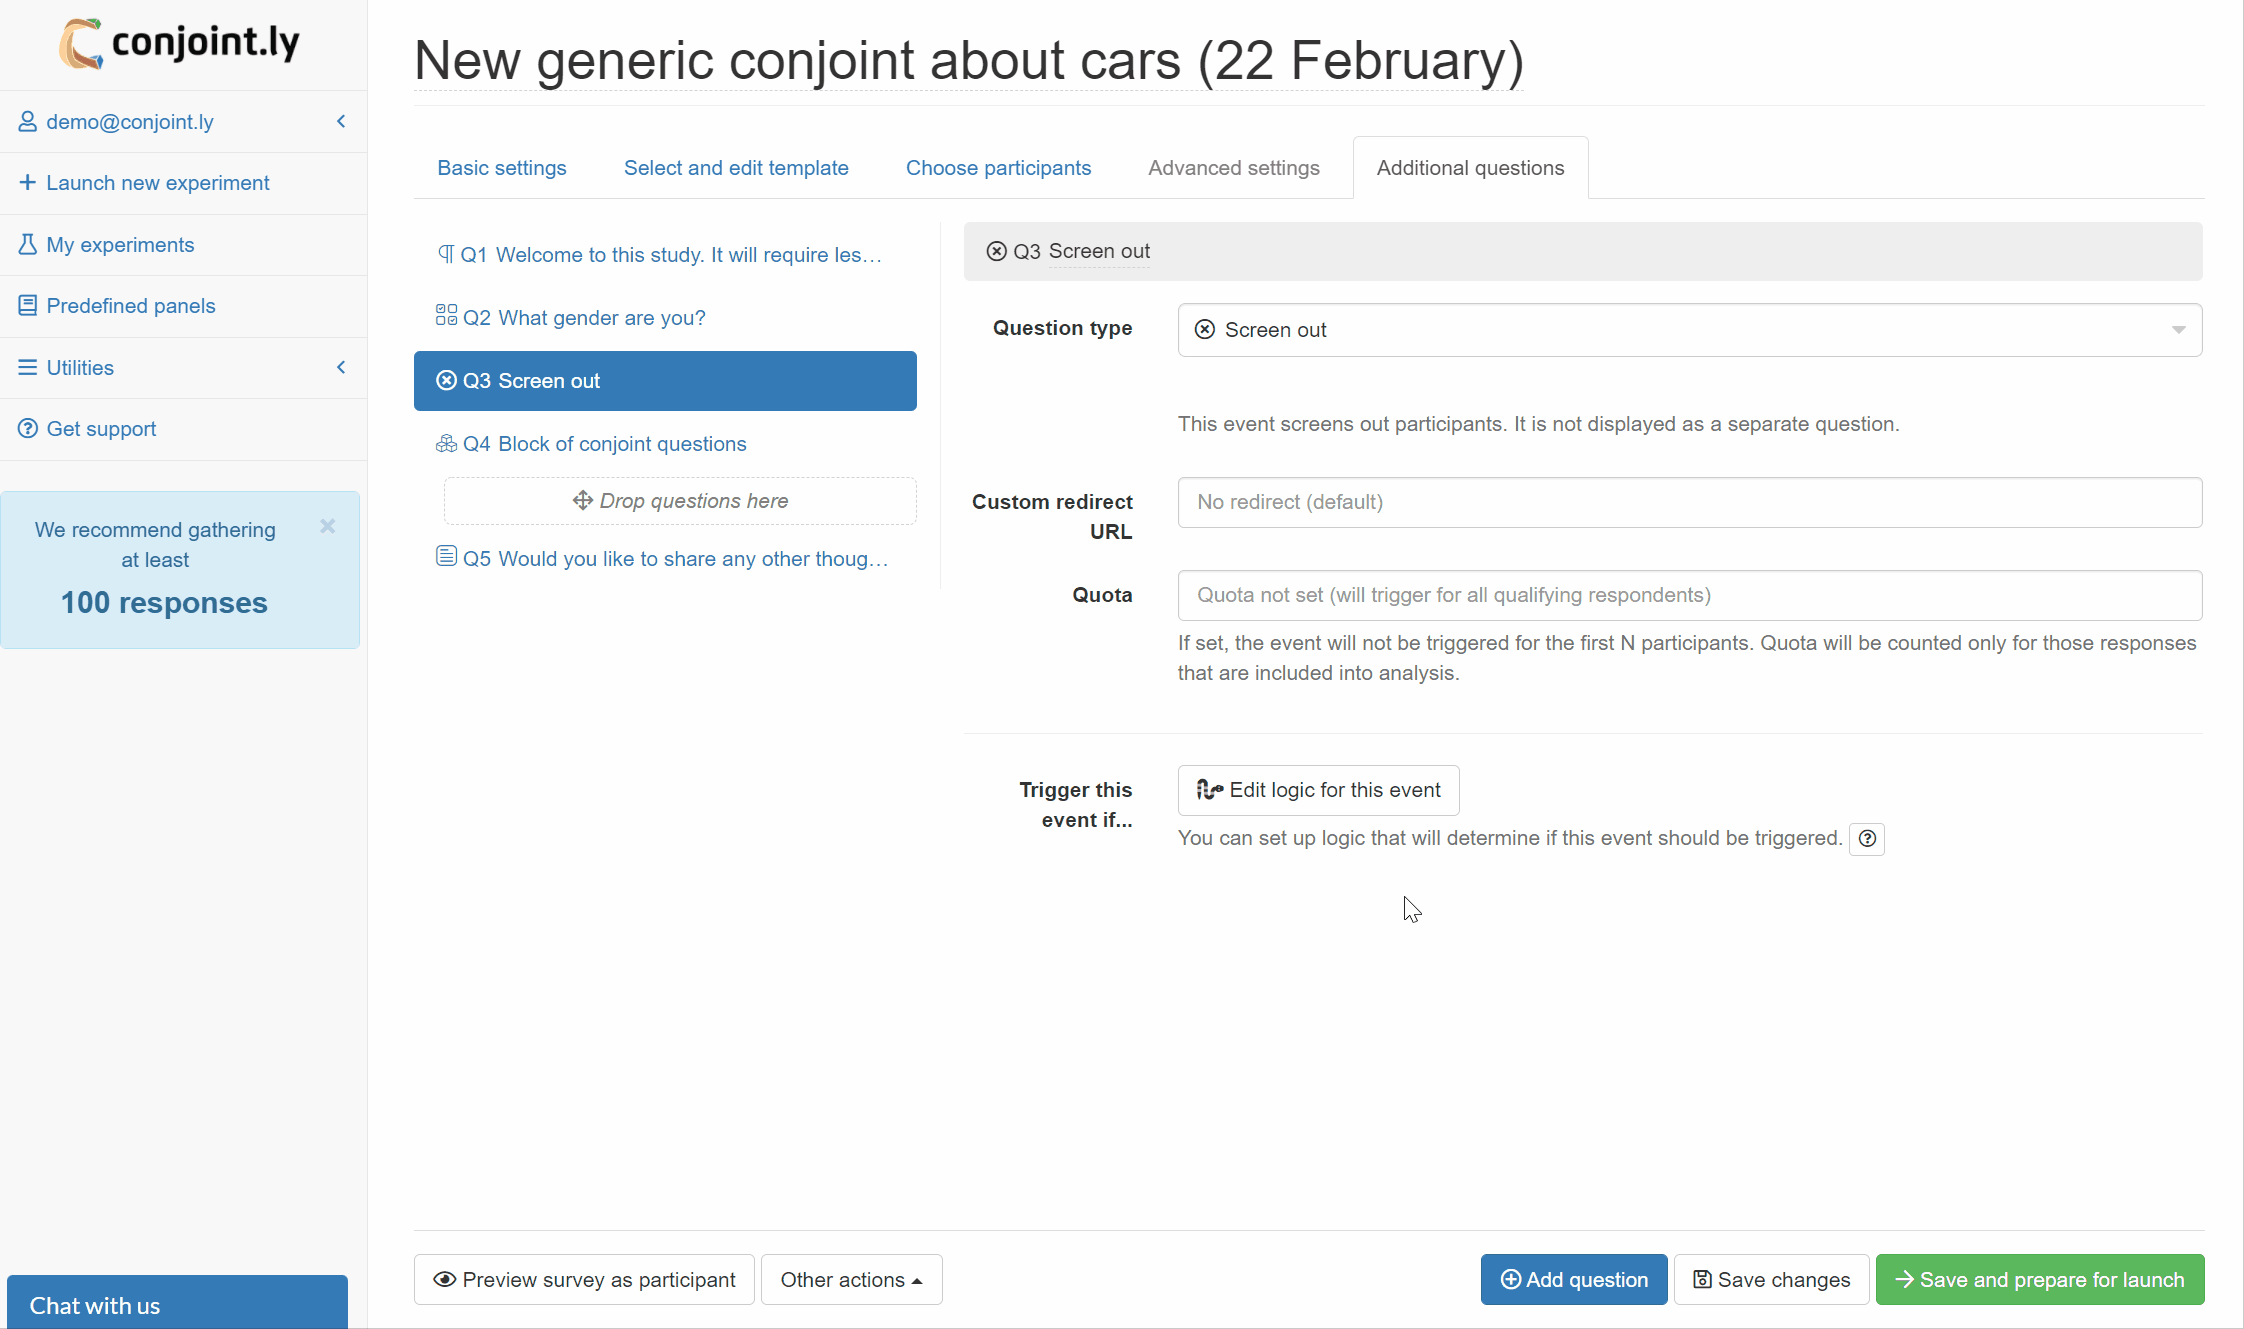Image resolution: width=2244 pixels, height=1329 pixels.
Task: Open the Choose participants tab
Action: point(997,168)
